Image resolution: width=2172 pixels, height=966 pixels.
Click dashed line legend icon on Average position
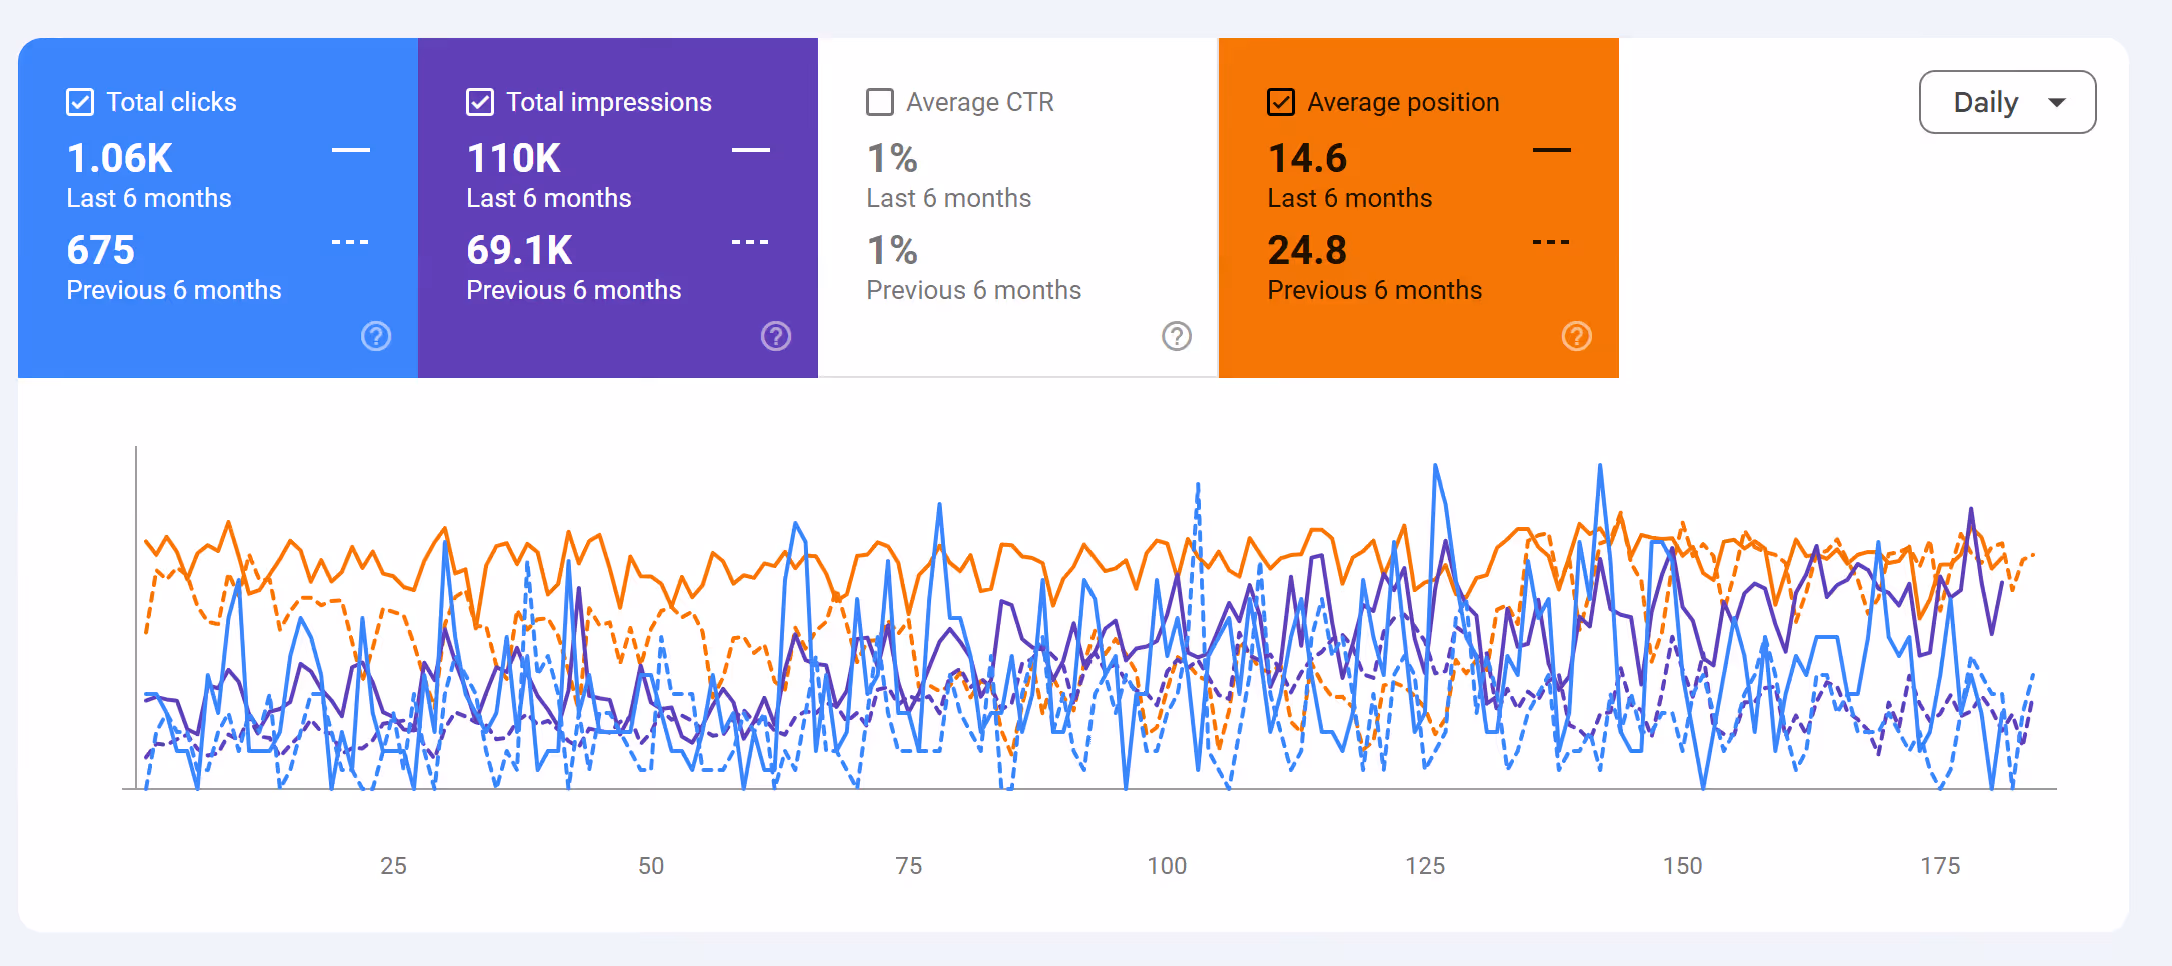click(x=1552, y=242)
